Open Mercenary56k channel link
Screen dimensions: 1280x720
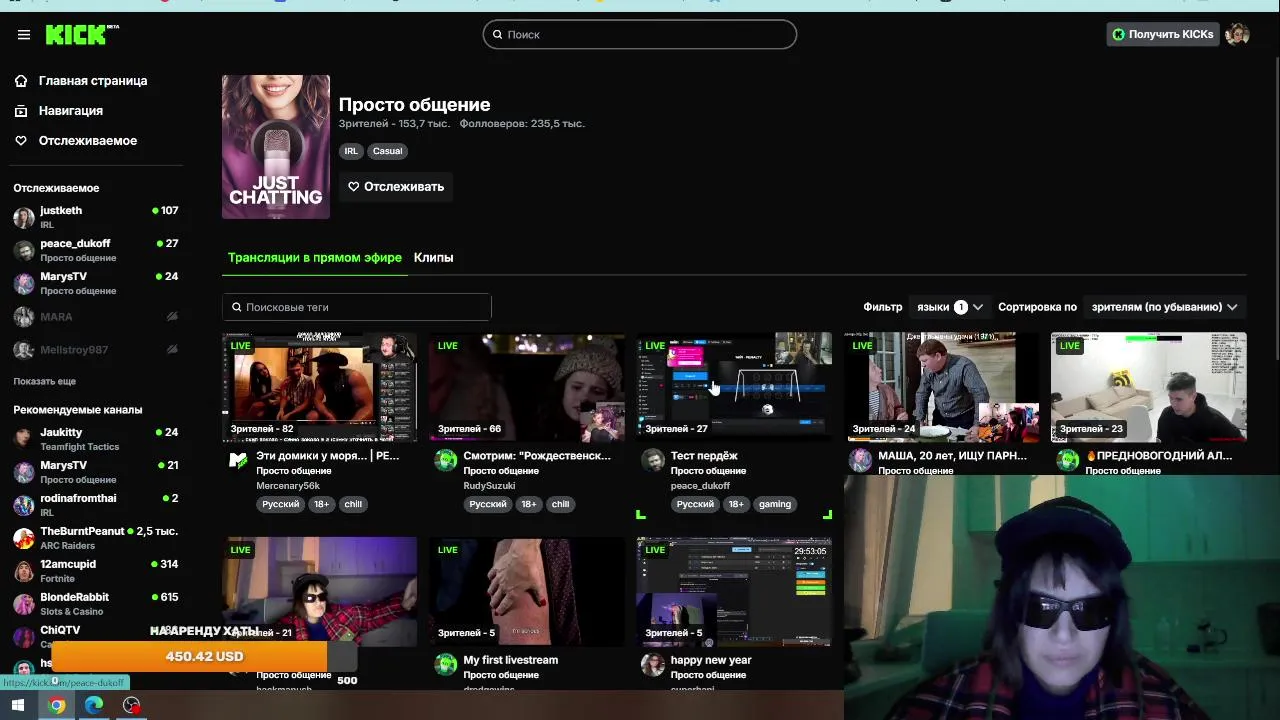click(x=288, y=486)
